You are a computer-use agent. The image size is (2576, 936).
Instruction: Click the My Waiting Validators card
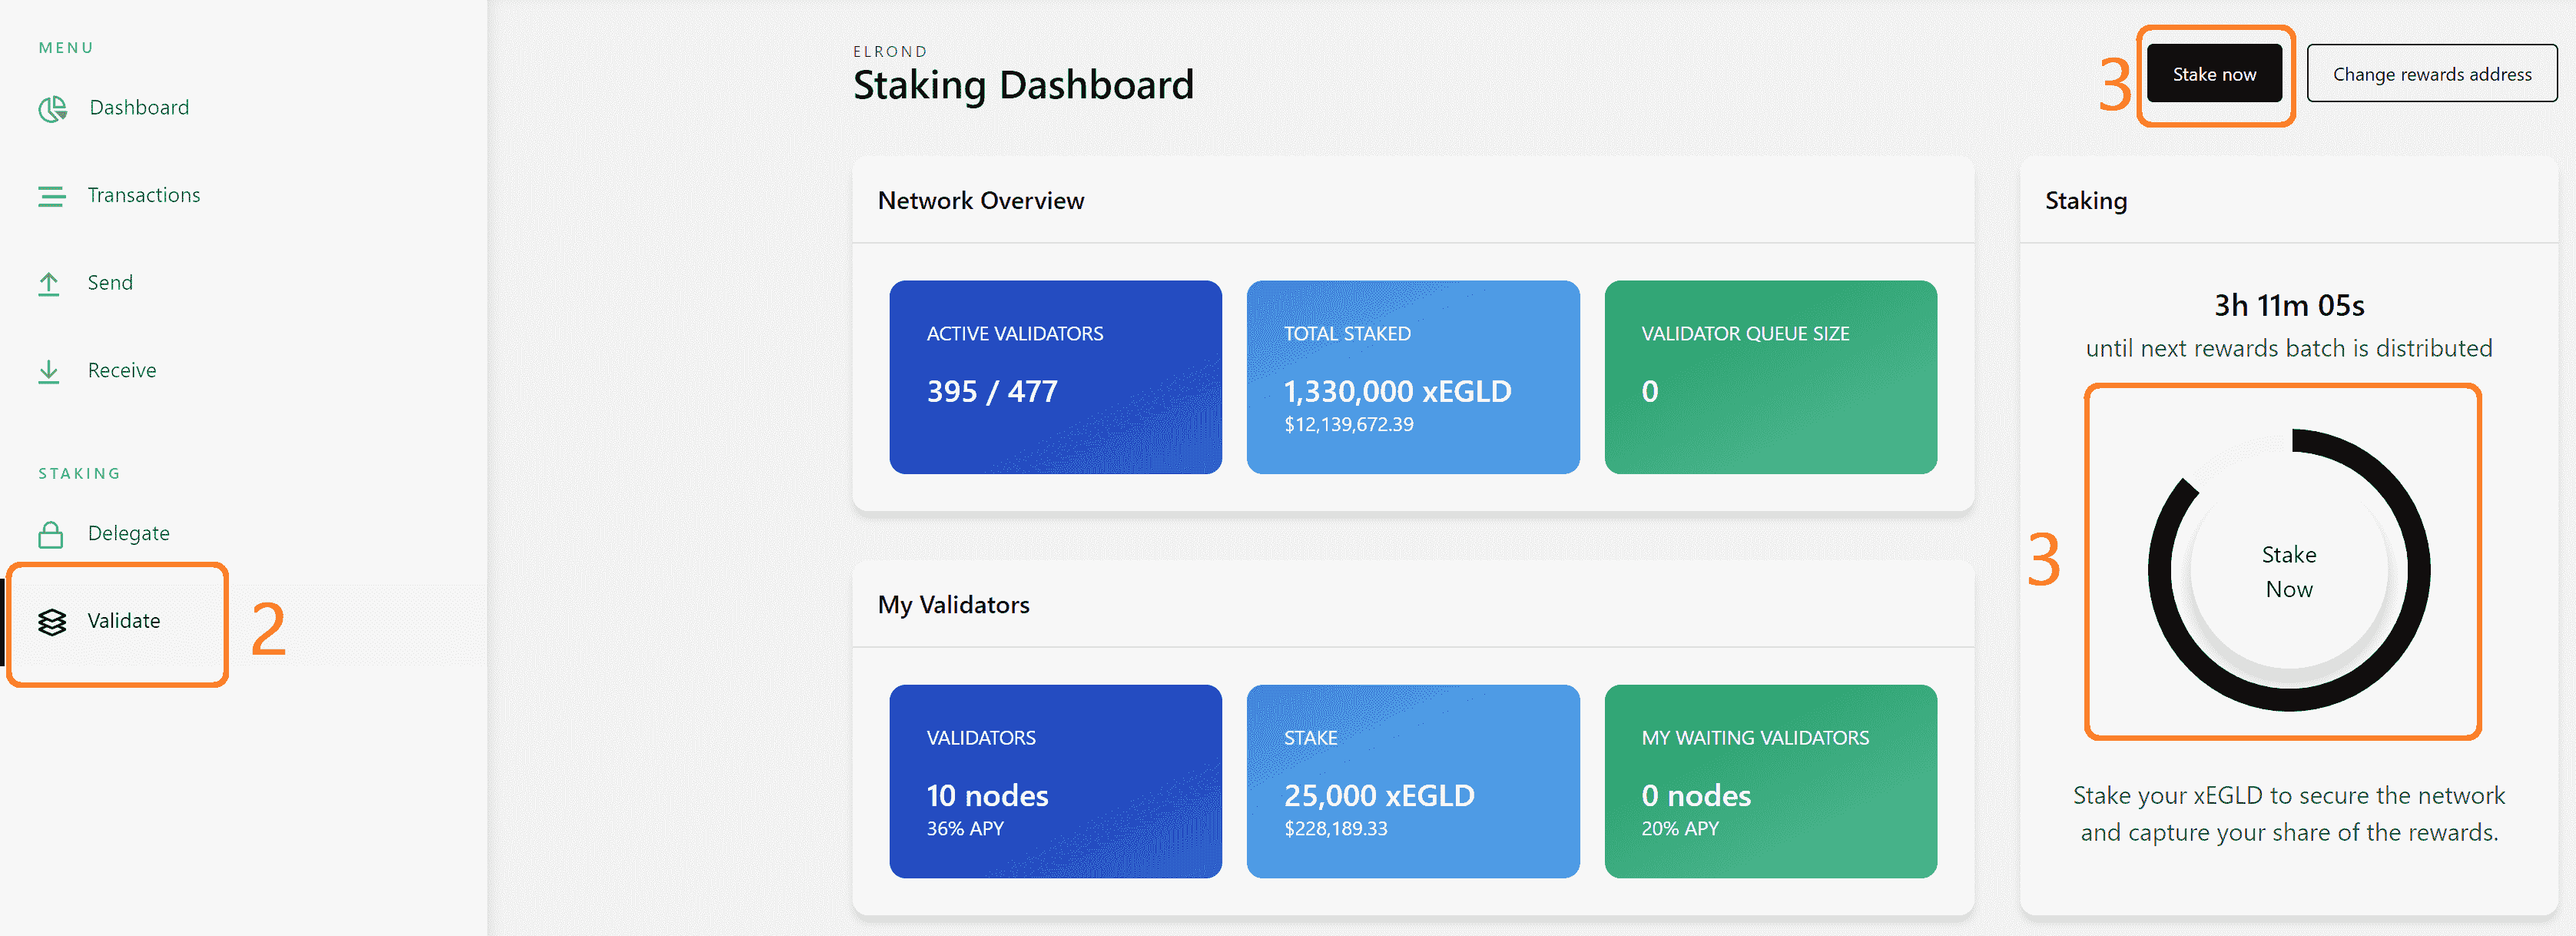coord(1770,781)
